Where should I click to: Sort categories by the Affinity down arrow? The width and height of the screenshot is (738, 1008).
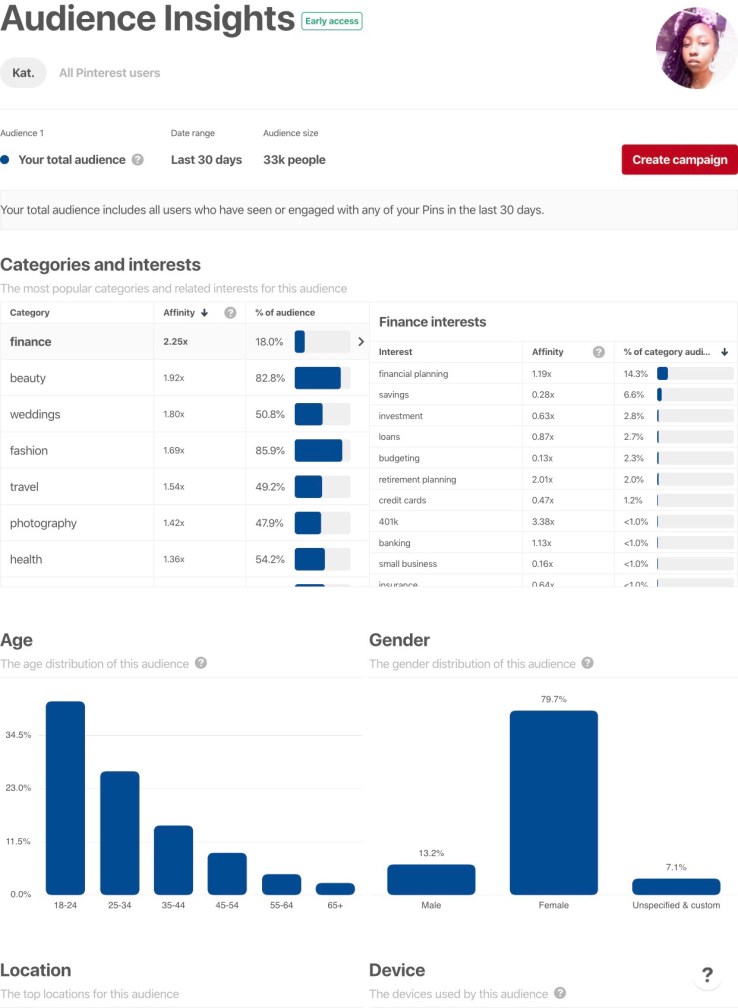coord(205,313)
